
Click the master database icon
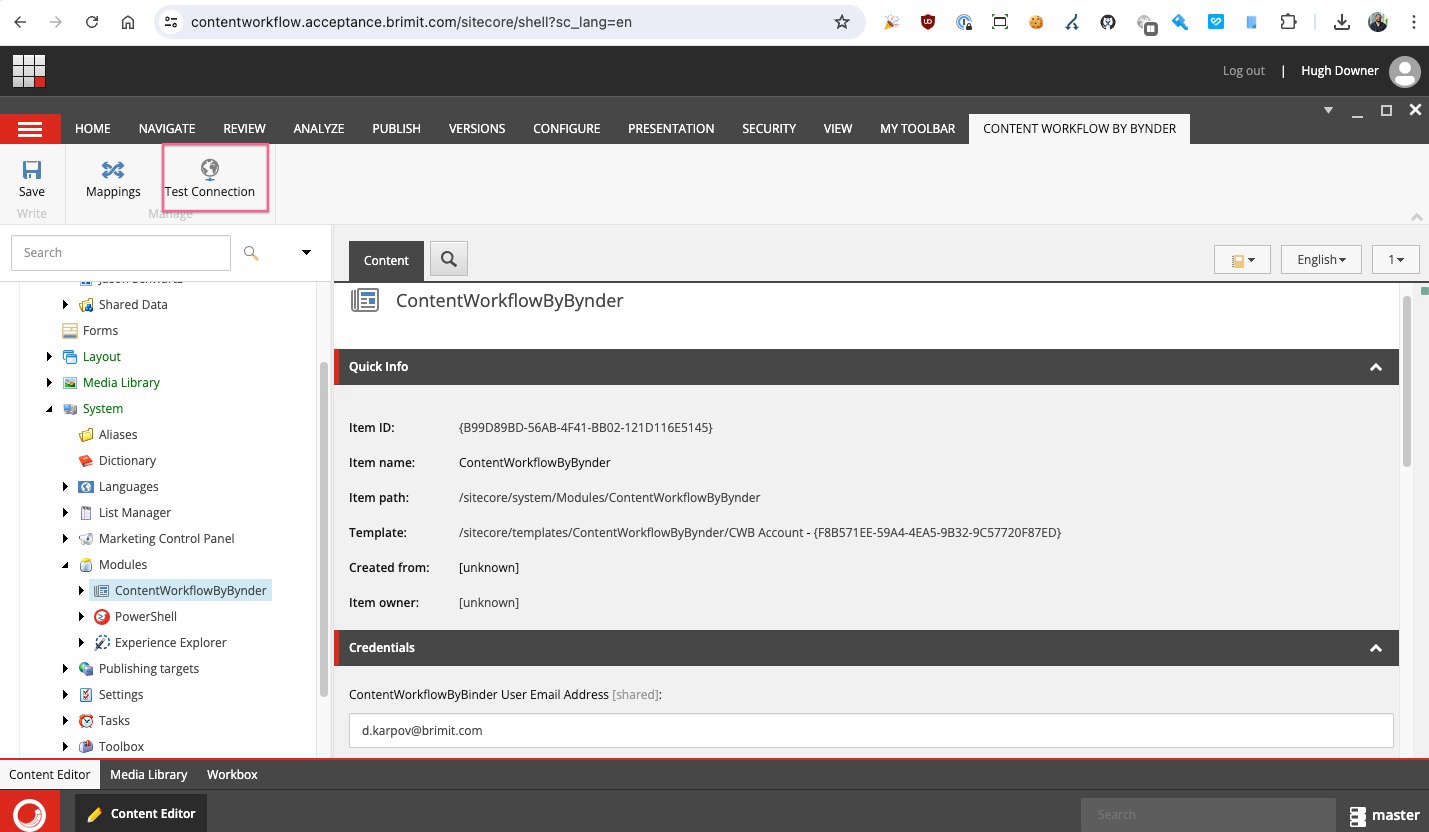1358,815
